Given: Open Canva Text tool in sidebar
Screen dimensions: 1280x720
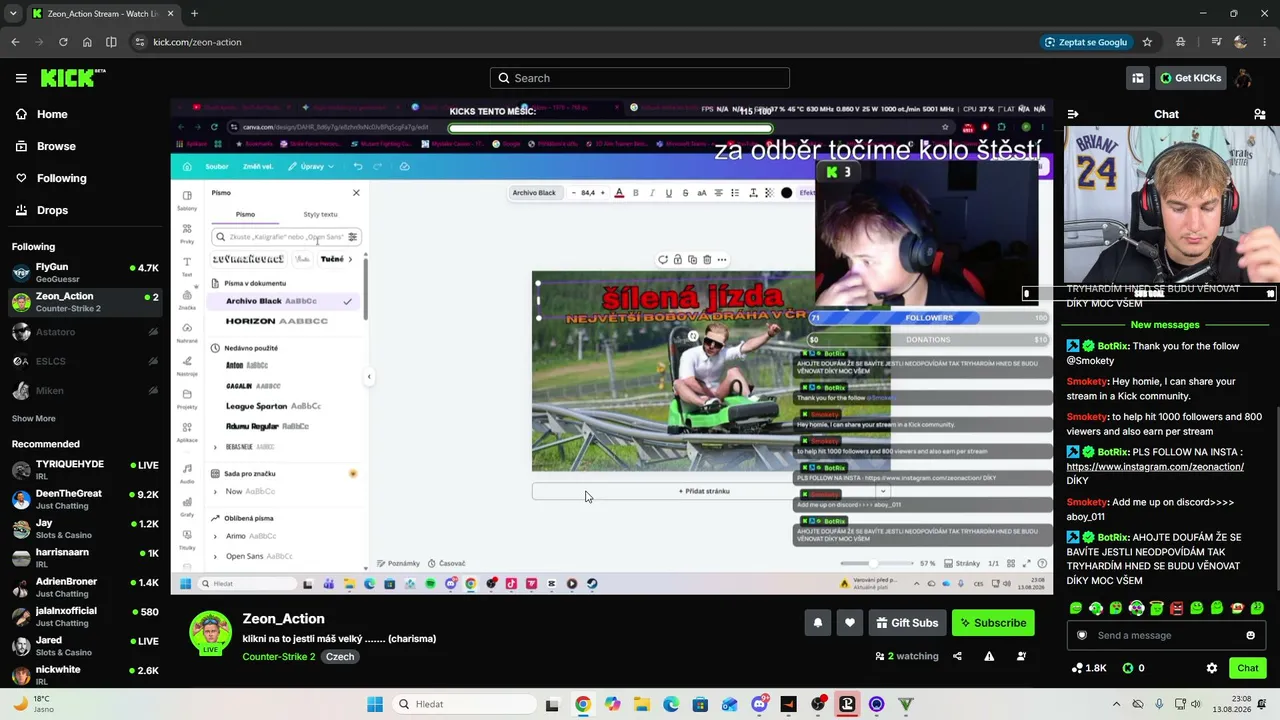Looking at the screenshot, I should click(187, 266).
